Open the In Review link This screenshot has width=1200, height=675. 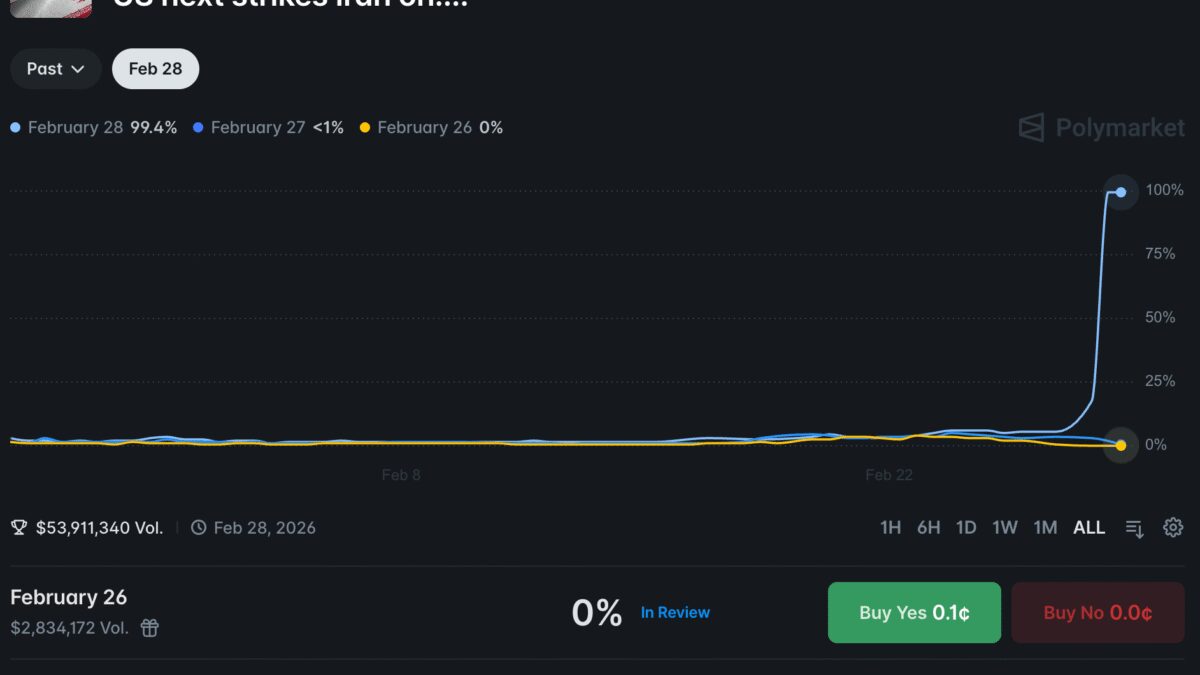[x=675, y=612]
